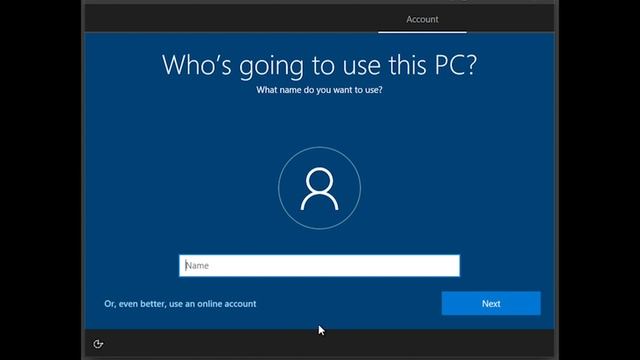Screen dimensions: 640x360
Task: Click the 'Who's going to use this PC?' heading
Action: (x=319, y=65)
